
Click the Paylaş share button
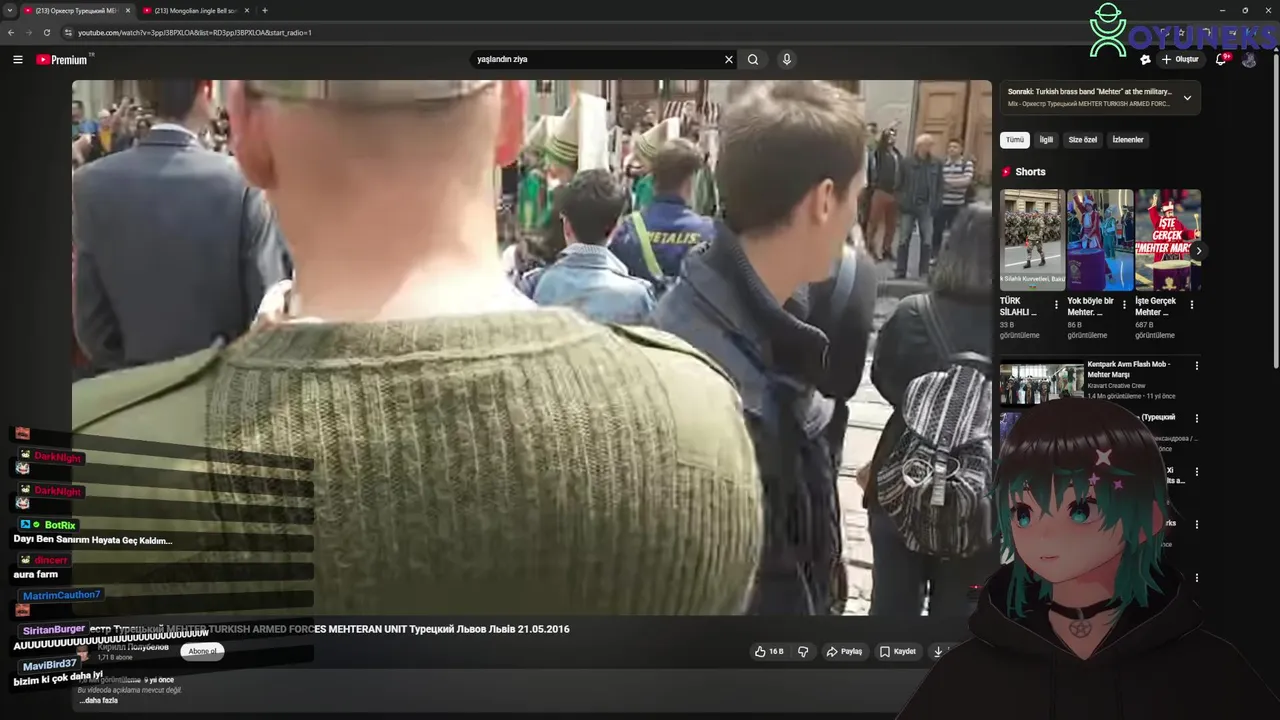844,652
